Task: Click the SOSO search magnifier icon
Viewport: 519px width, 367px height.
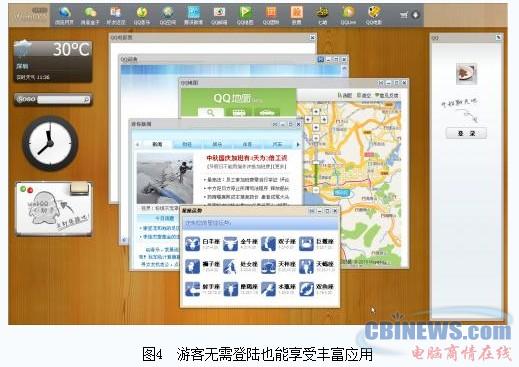Action: [x=86, y=99]
